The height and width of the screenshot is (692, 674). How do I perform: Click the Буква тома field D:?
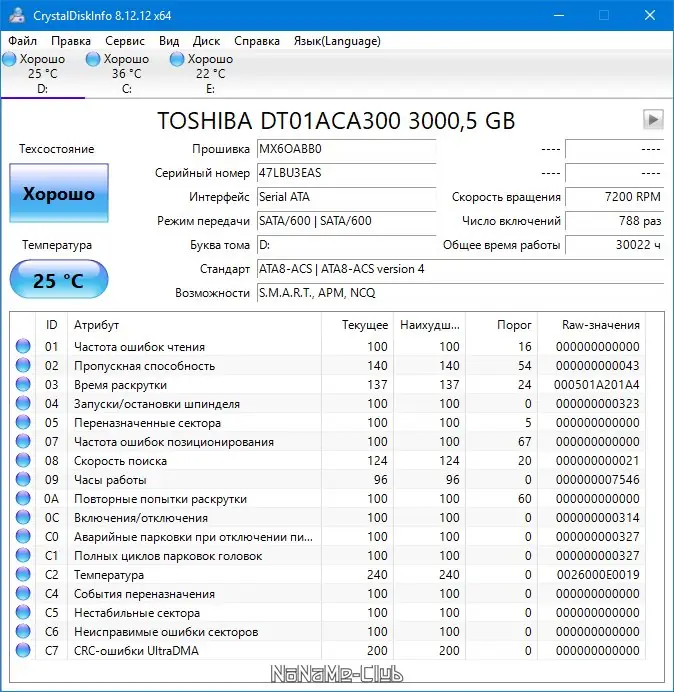pyautogui.click(x=346, y=245)
